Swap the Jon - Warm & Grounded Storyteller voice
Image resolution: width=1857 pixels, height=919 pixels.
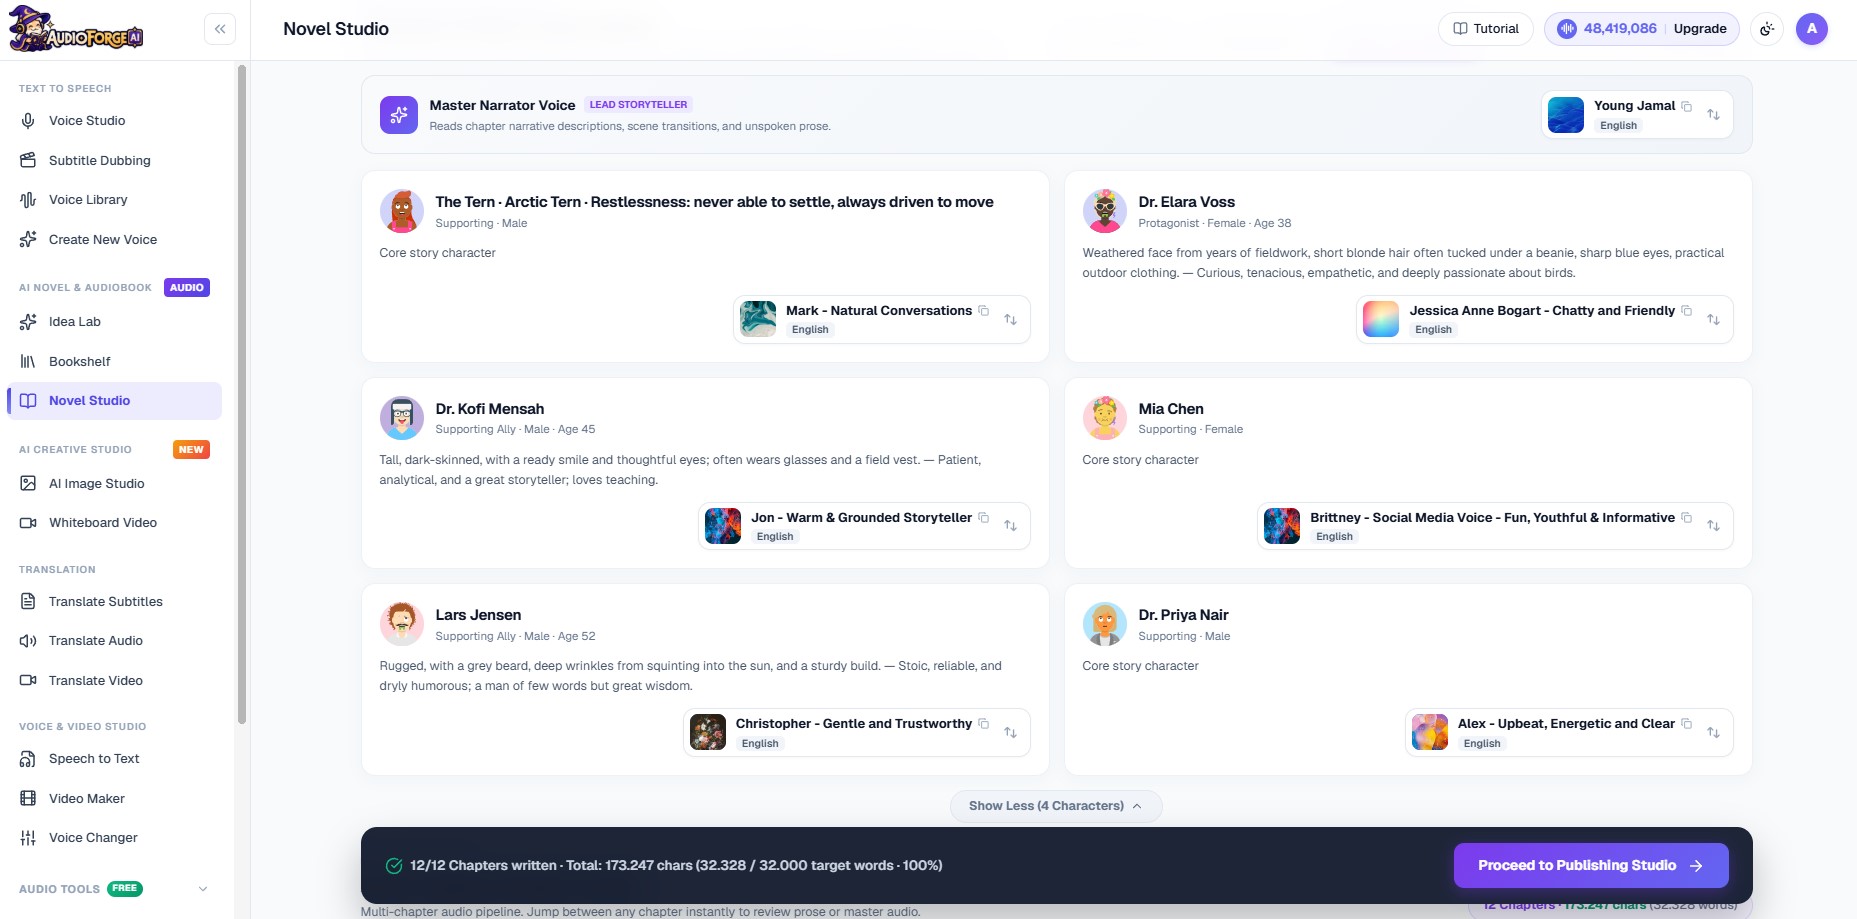pyautogui.click(x=1010, y=526)
